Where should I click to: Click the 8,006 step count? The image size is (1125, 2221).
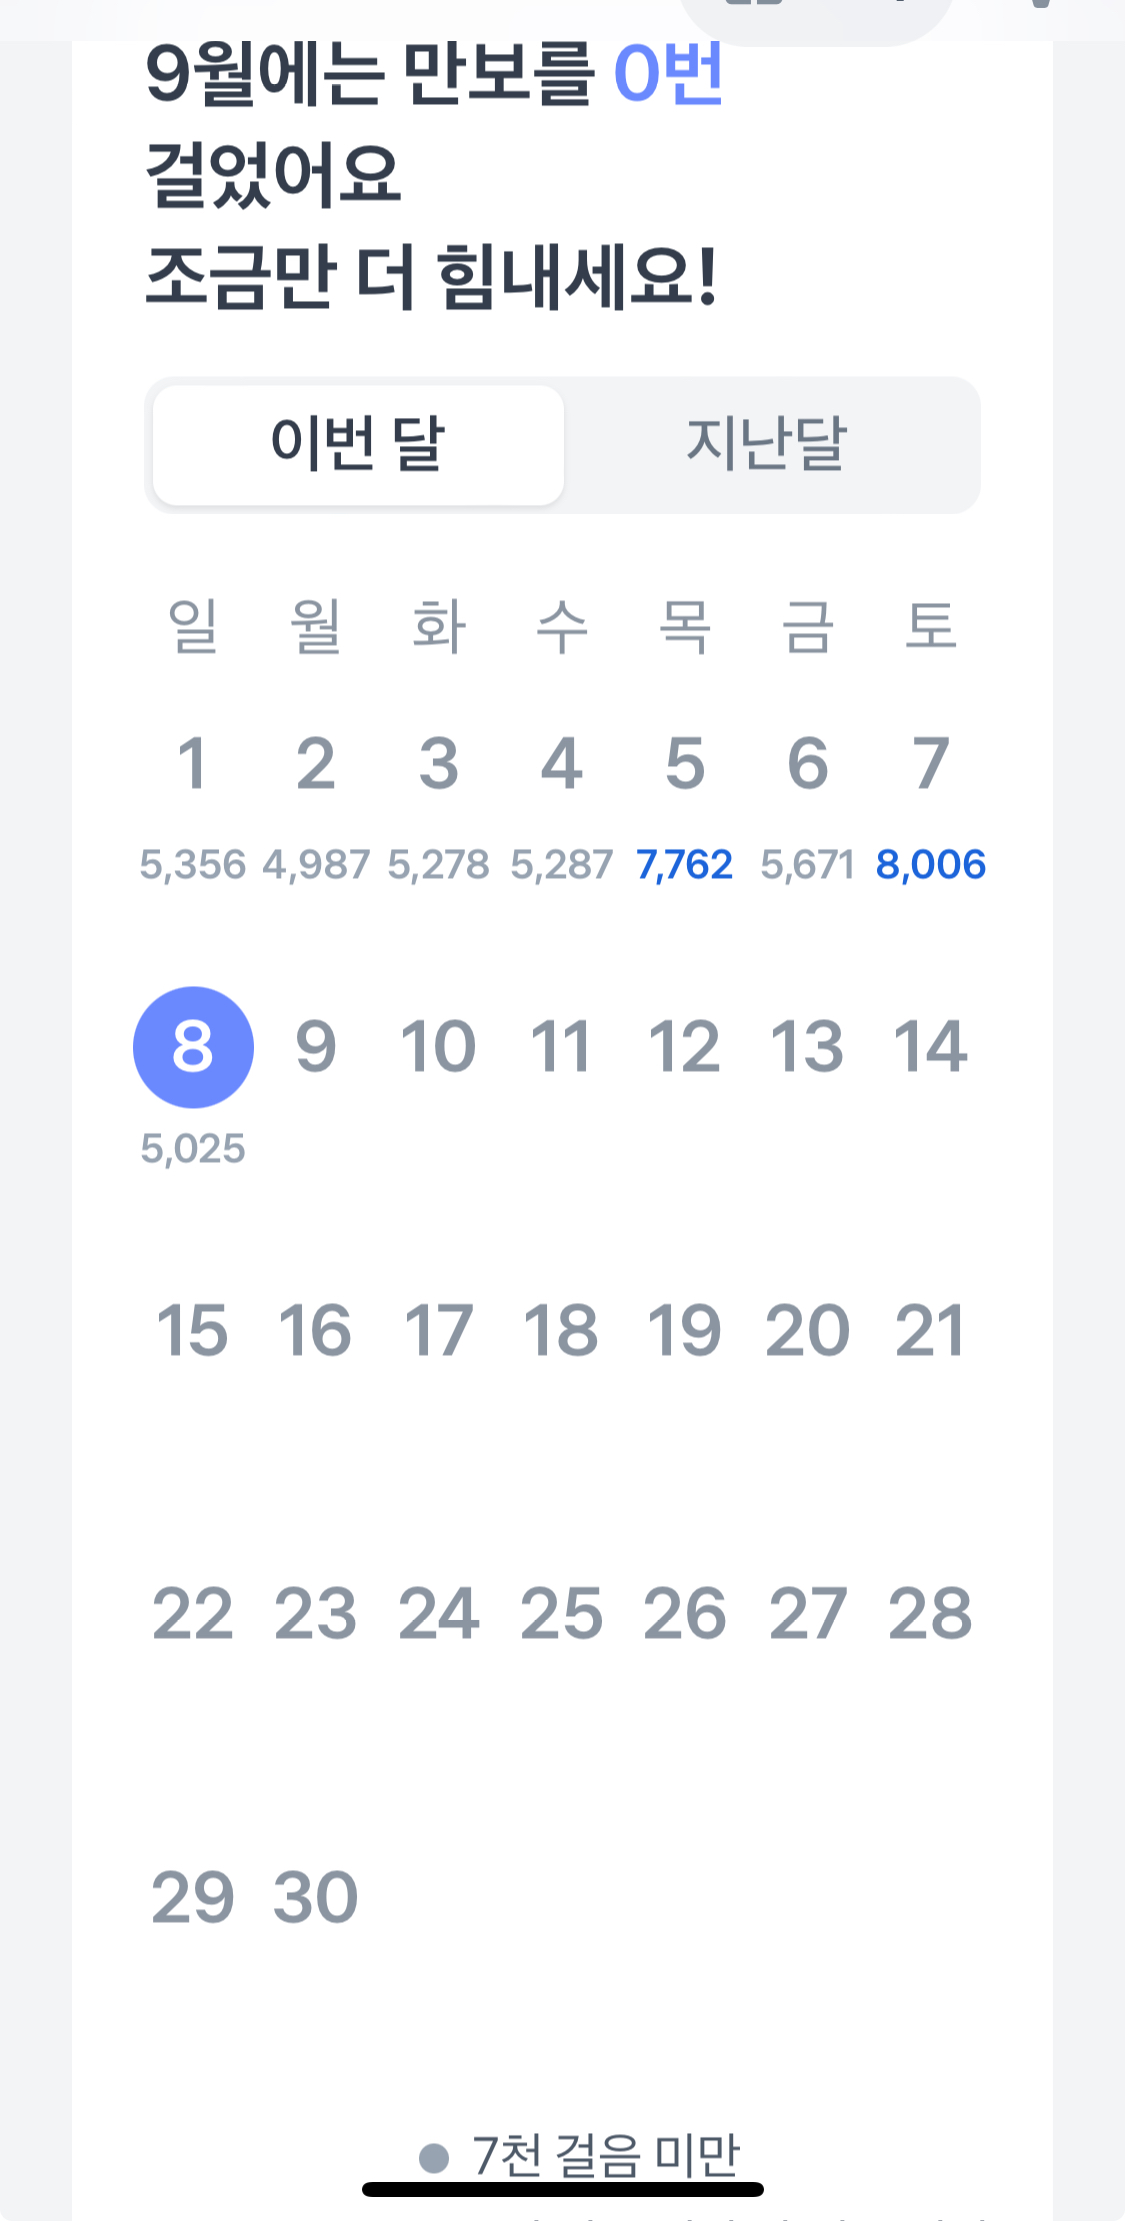pyautogui.click(x=930, y=865)
